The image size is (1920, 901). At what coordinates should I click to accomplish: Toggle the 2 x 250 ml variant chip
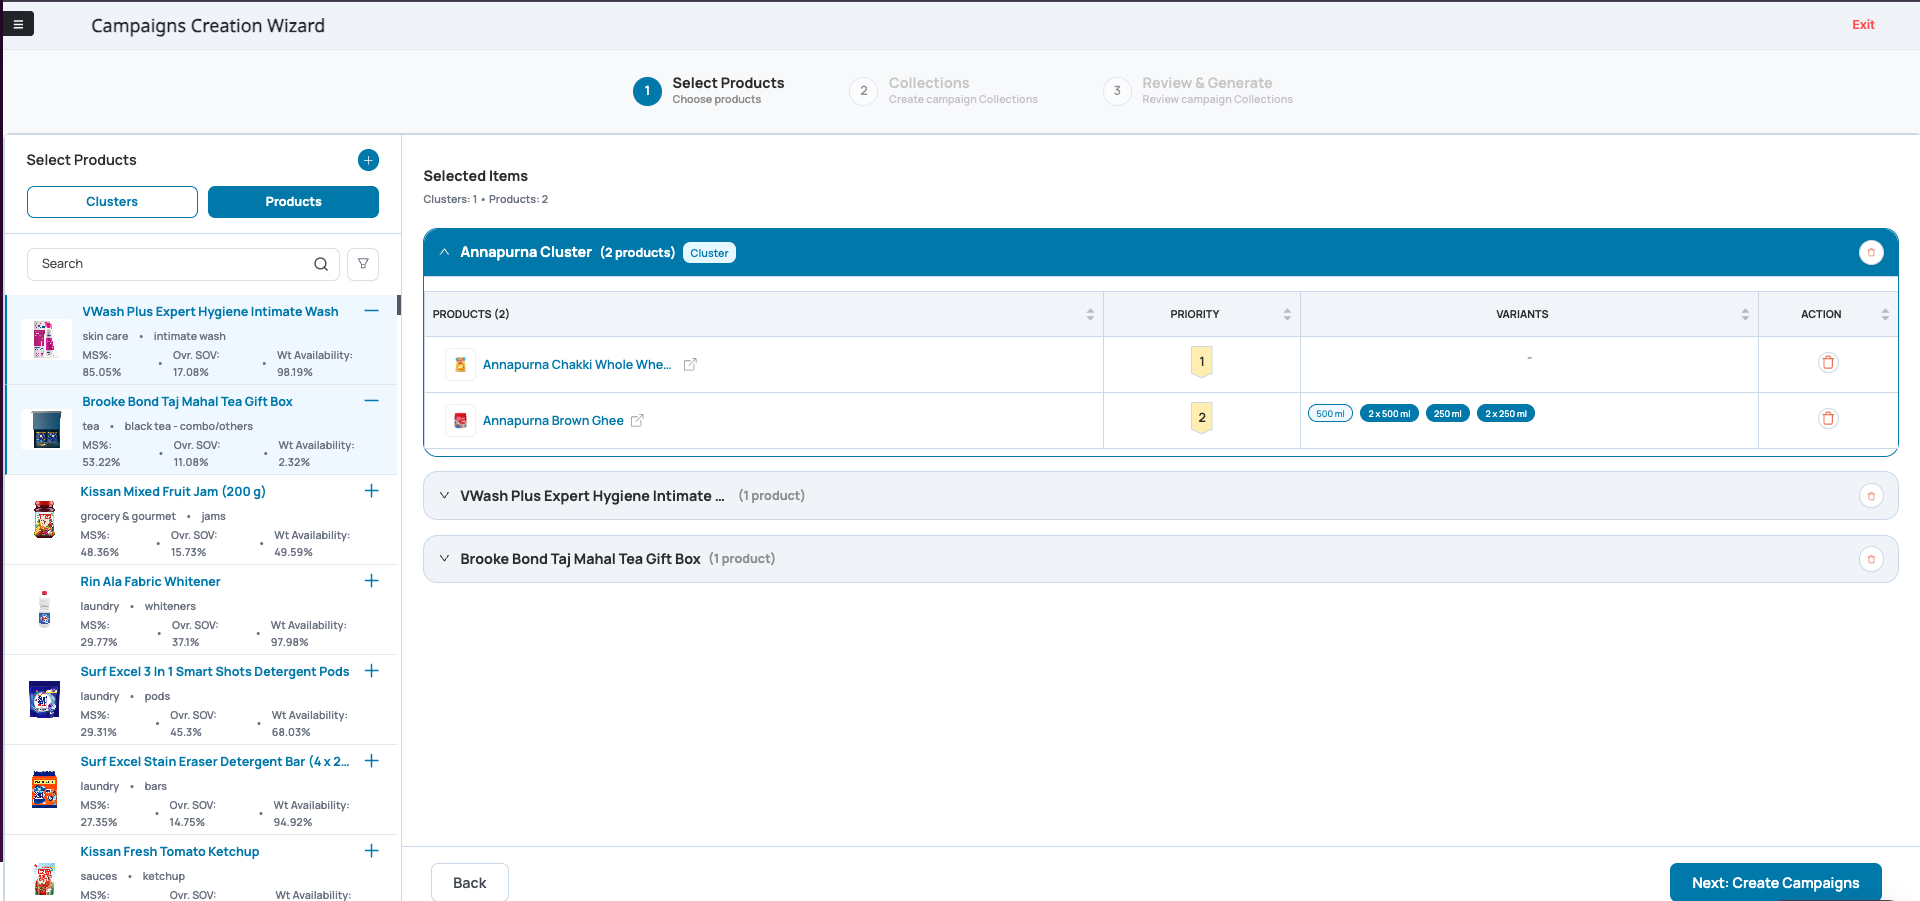tap(1506, 414)
